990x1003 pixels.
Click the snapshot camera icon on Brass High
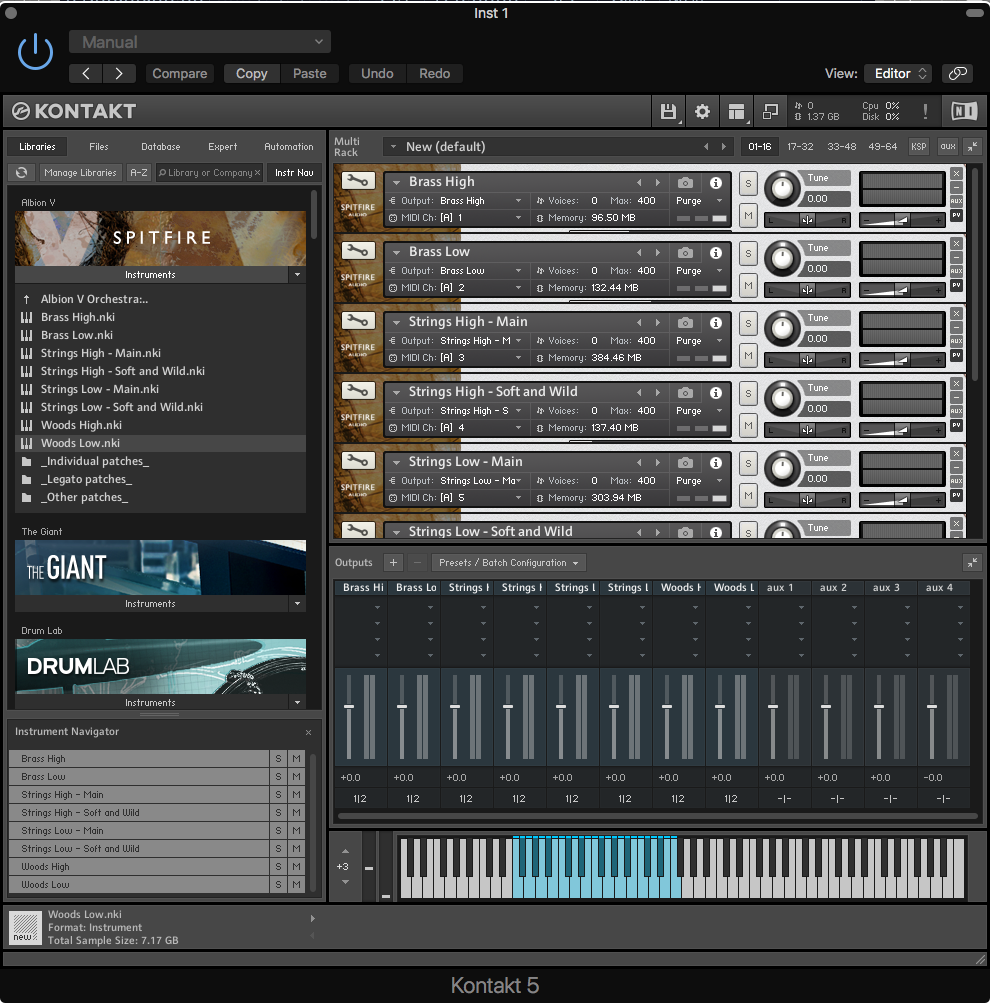click(x=685, y=183)
